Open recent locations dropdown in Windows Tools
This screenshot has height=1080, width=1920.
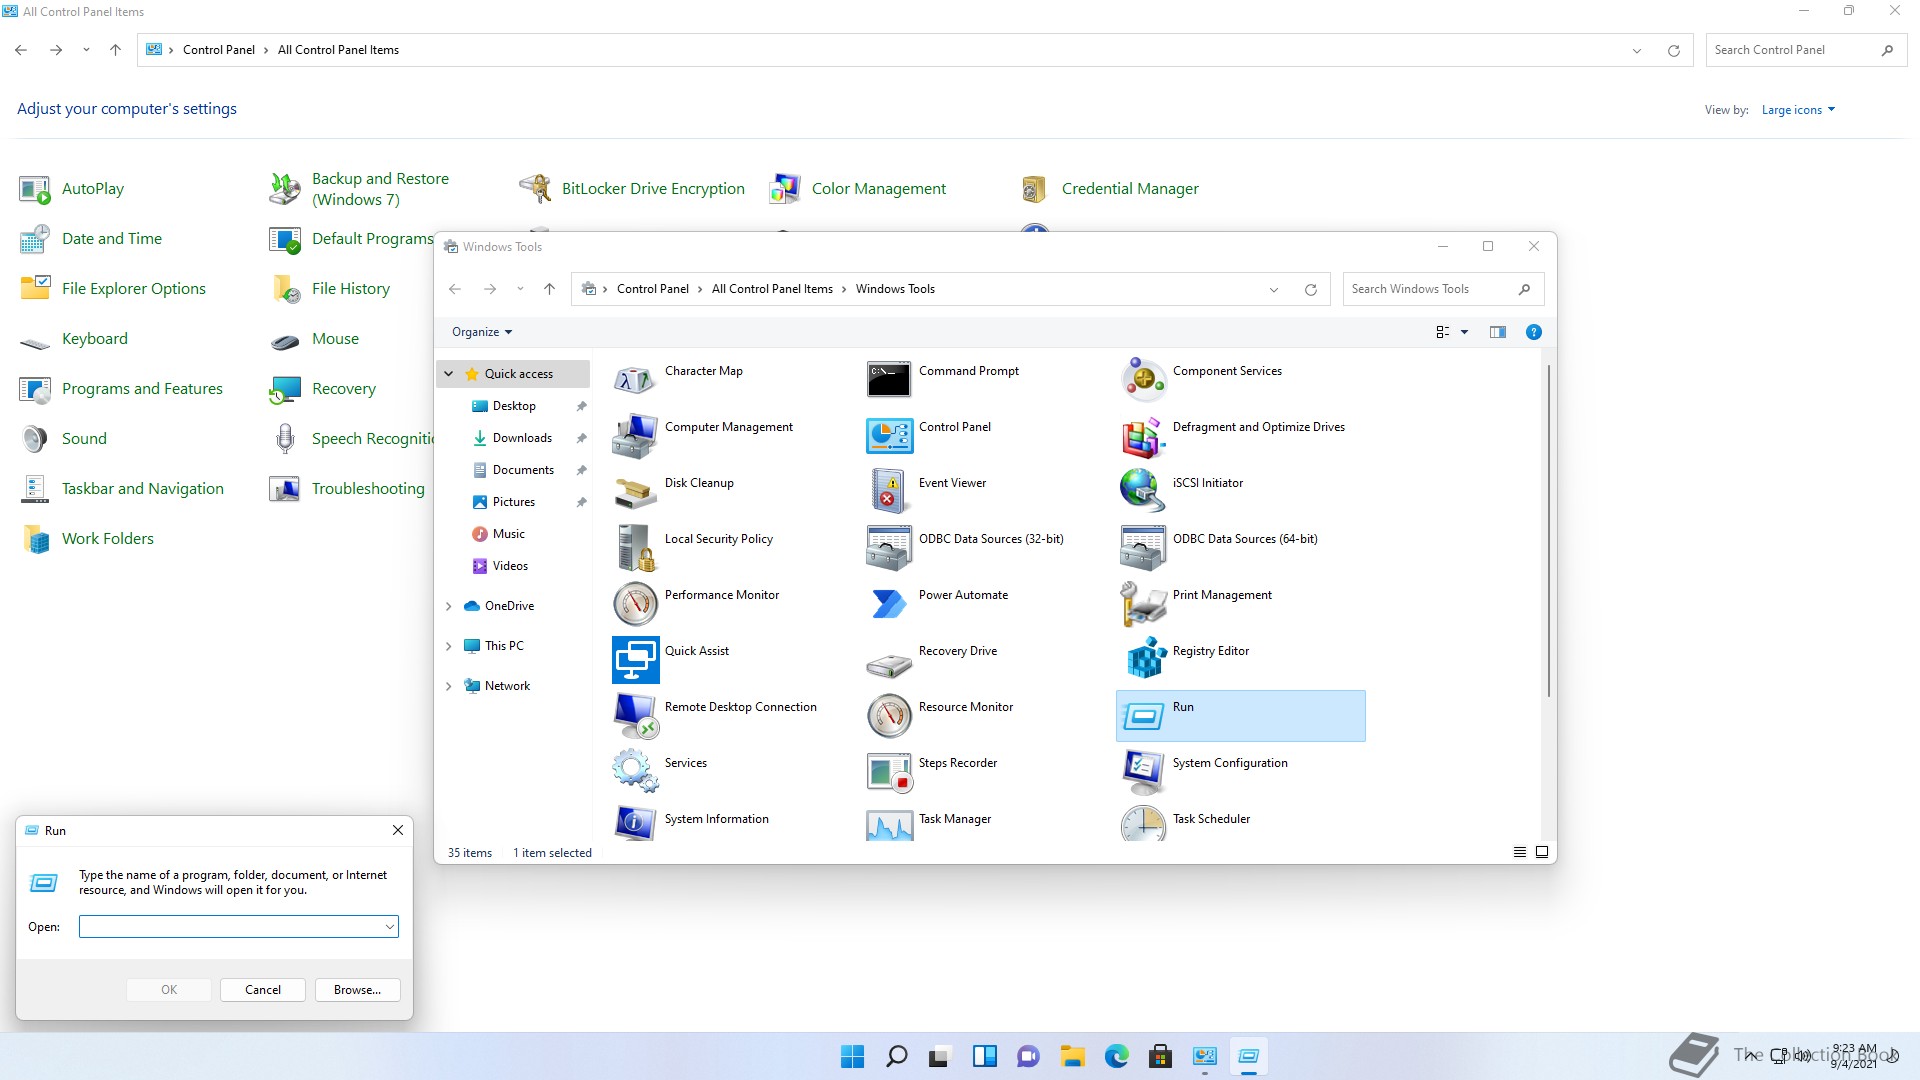click(520, 289)
